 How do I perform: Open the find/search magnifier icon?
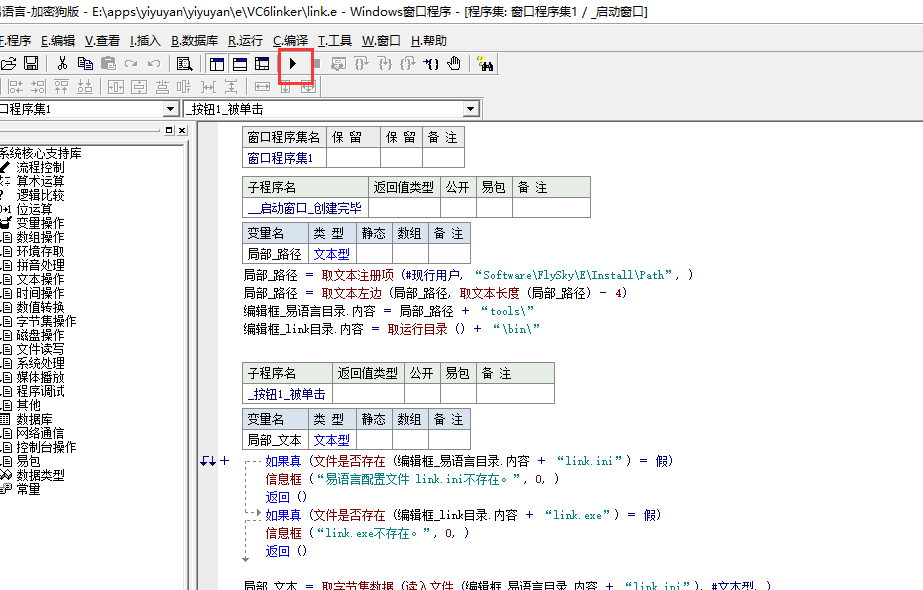[x=184, y=64]
